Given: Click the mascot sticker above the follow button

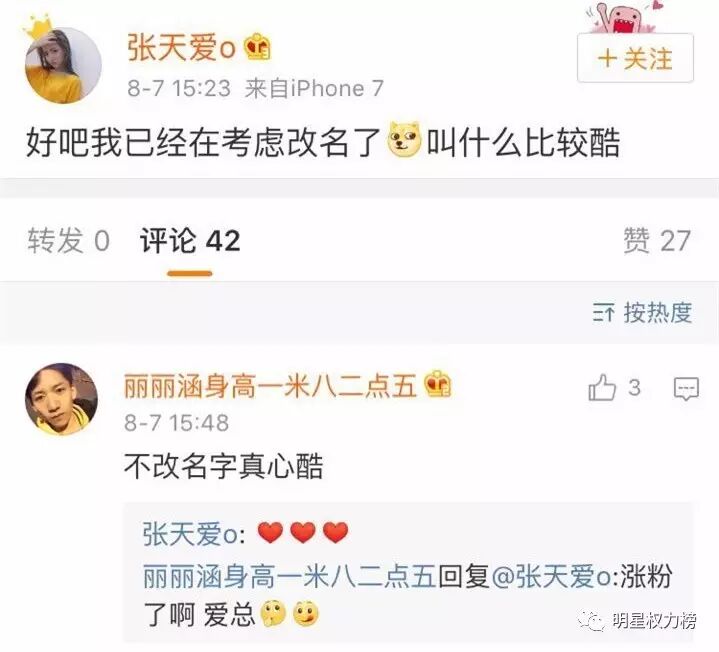Looking at the screenshot, I should tap(625, 17).
